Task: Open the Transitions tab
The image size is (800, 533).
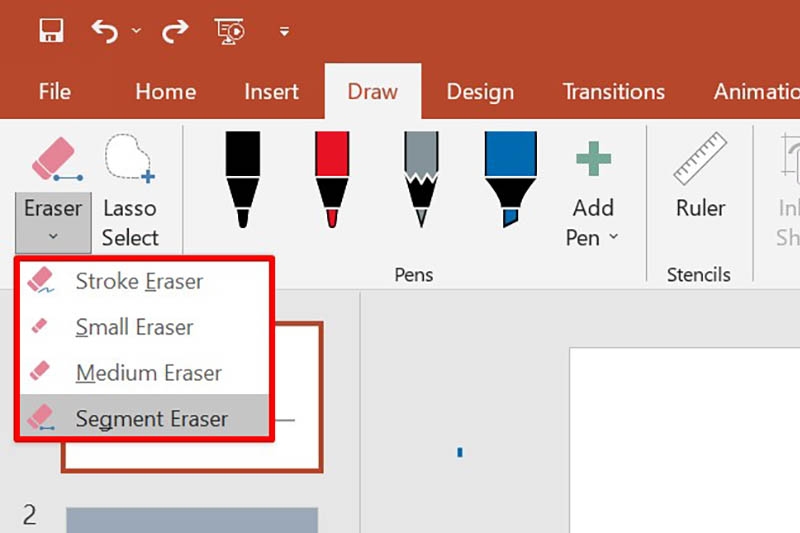Action: 614,92
